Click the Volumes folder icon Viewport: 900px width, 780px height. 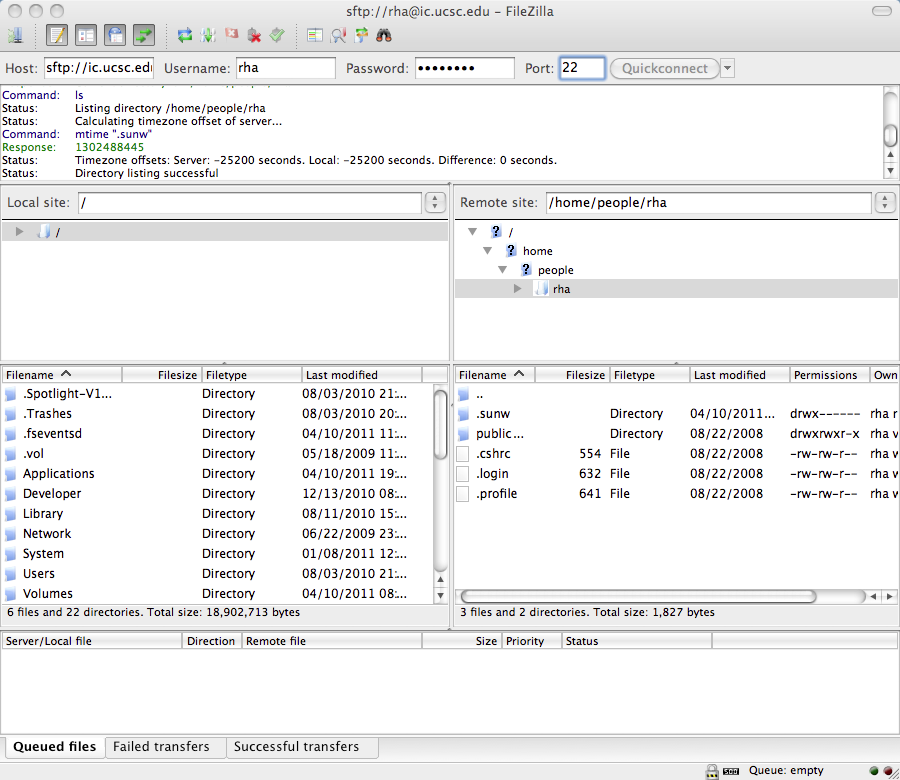pyautogui.click(x=11, y=594)
